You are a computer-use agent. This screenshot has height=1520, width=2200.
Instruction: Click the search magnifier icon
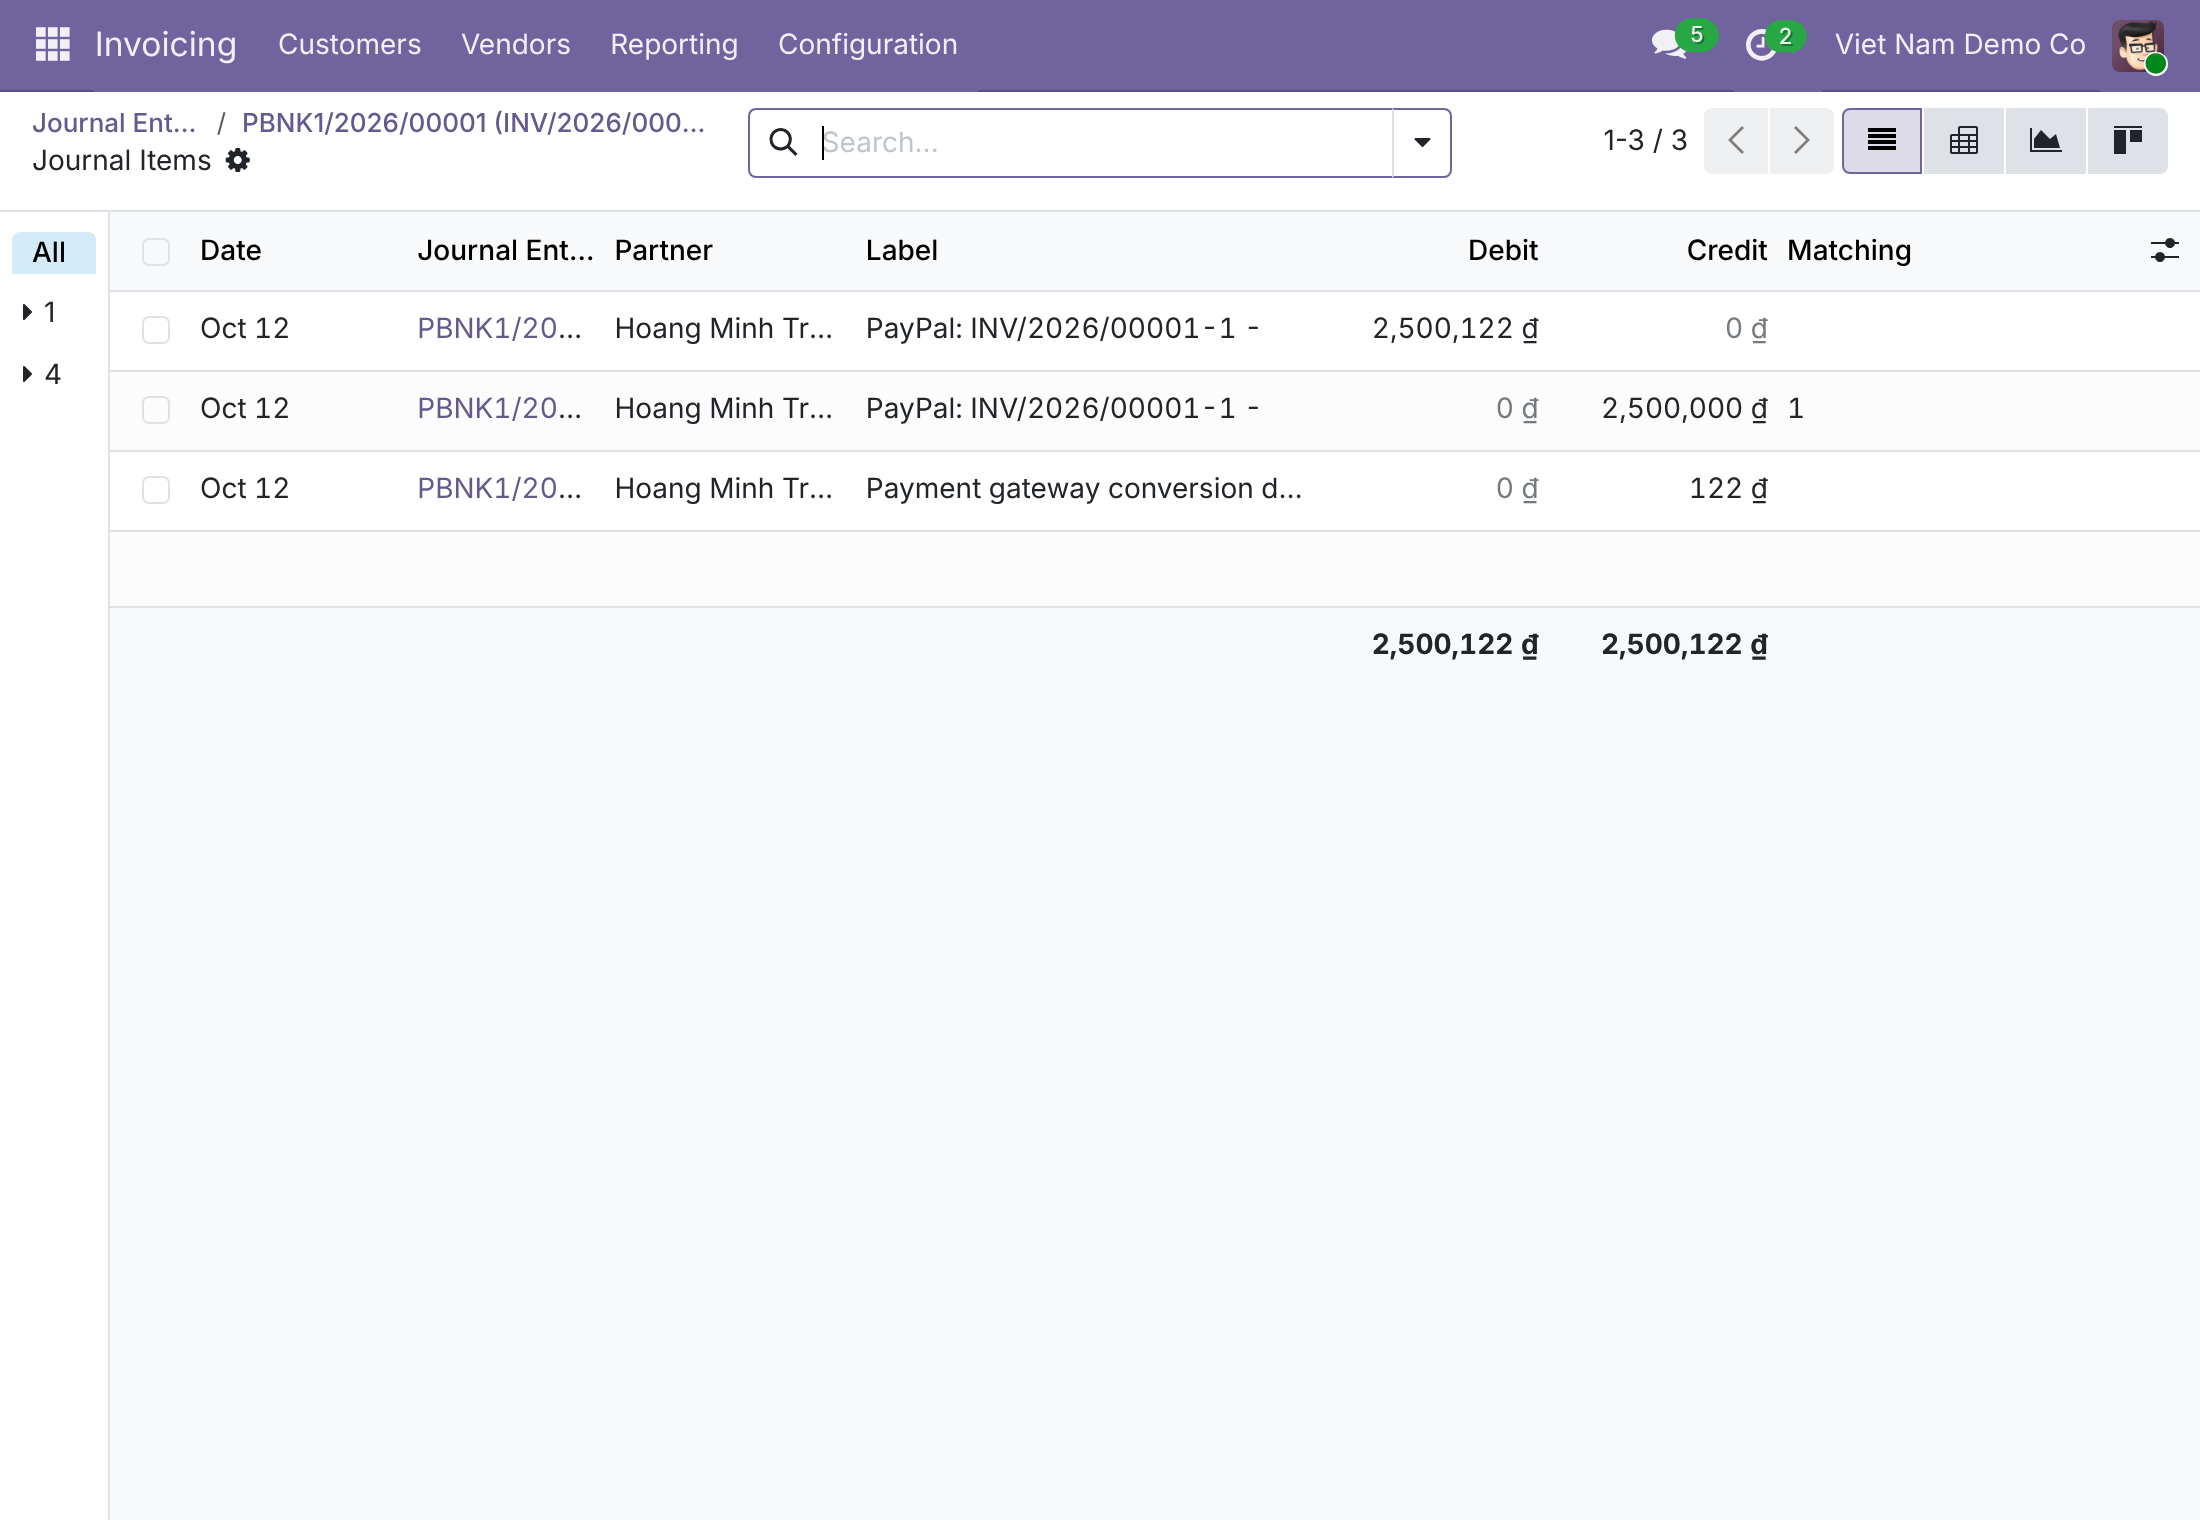click(783, 142)
